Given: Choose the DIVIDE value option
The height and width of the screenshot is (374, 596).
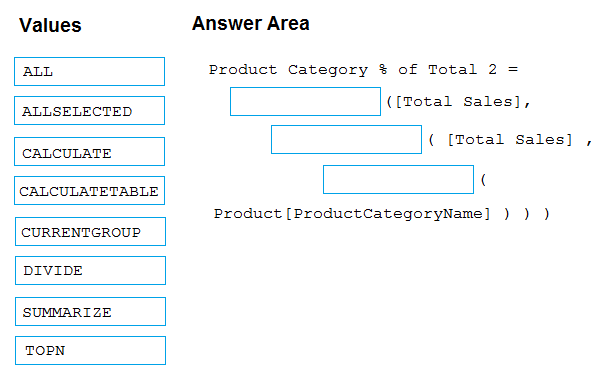Looking at the screenshot, I should coord(90,271).
